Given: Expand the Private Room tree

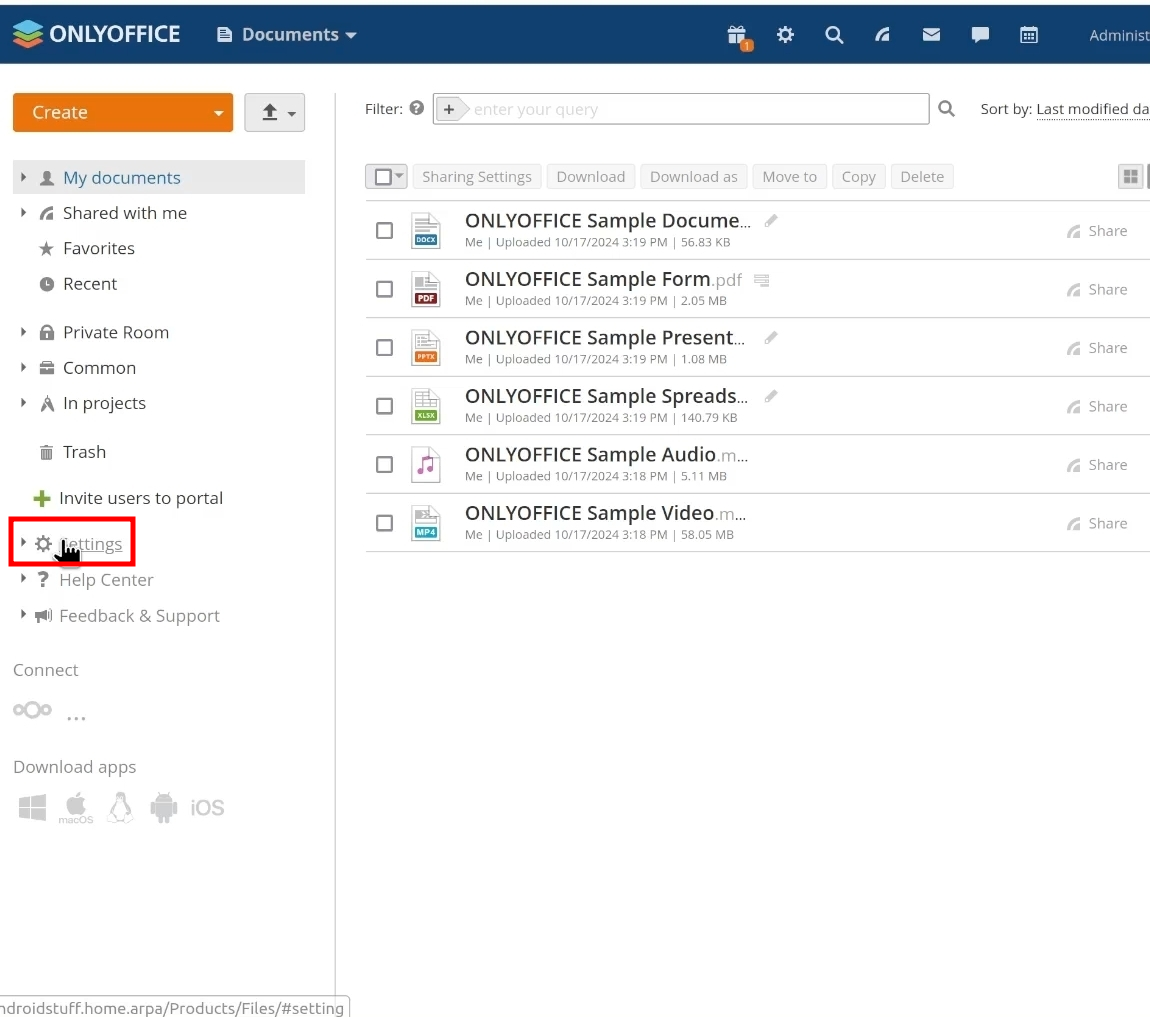Looking at the screenshot, I should coord(23,332).
